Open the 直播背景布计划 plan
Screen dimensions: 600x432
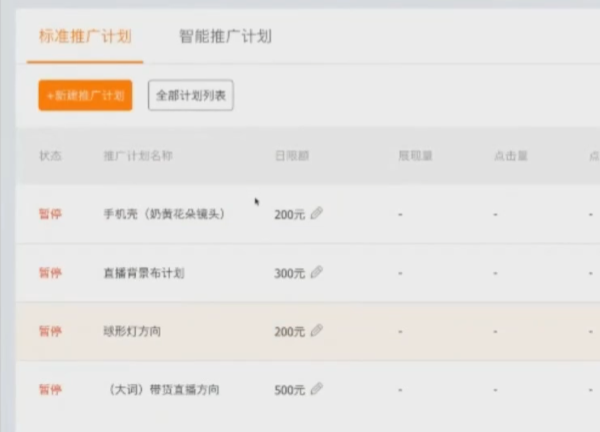[x=143, y=273]
